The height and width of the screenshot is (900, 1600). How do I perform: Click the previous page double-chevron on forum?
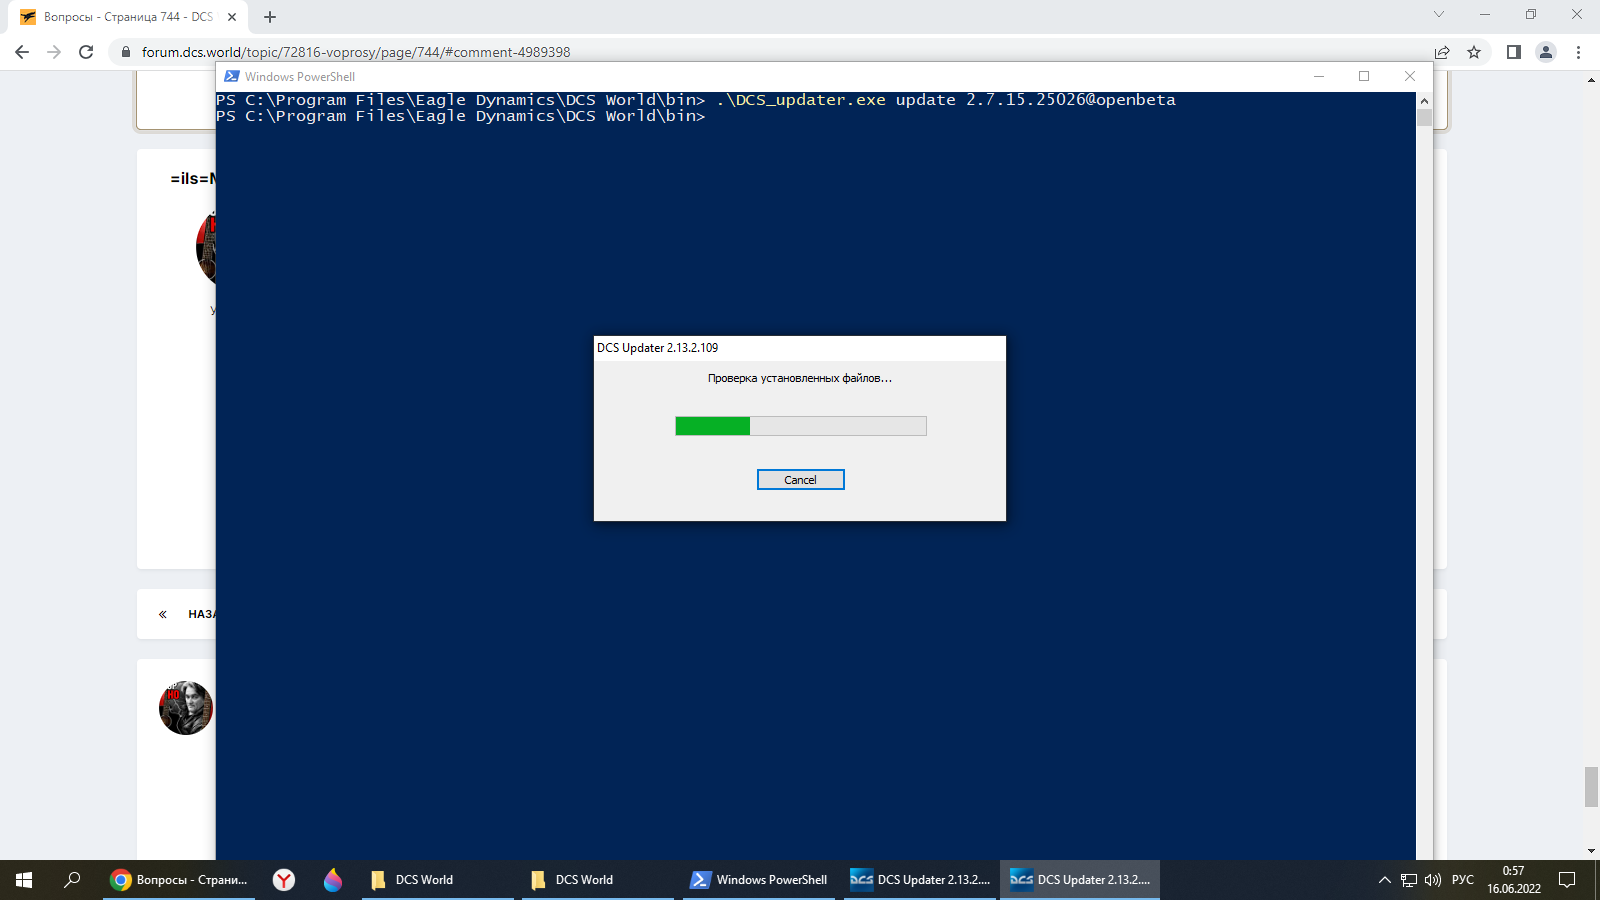163,614
